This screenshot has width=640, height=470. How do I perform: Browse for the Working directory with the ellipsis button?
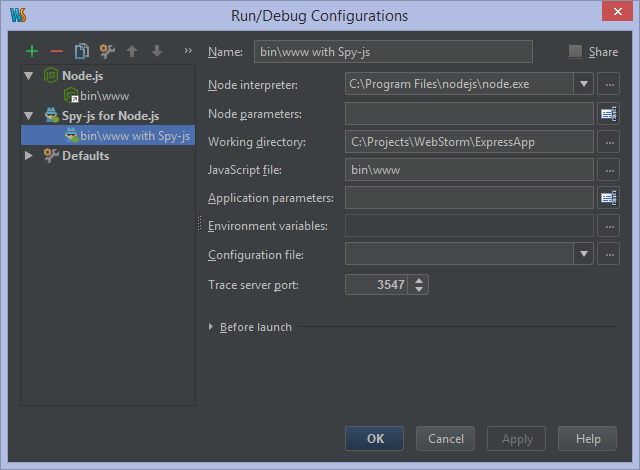[x=609, y=142]
